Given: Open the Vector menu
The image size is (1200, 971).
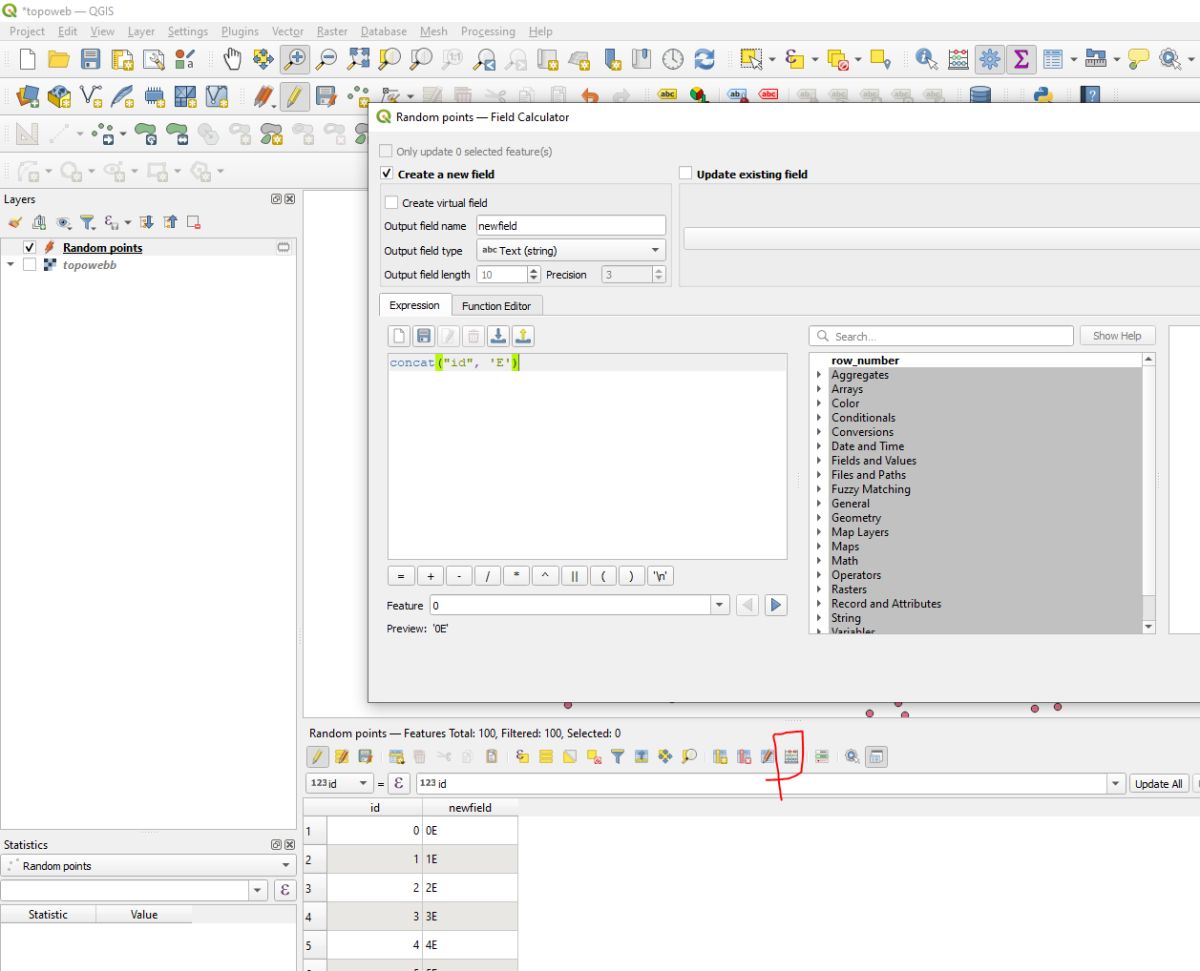Looking at the screenshot, I should (288, 31).
